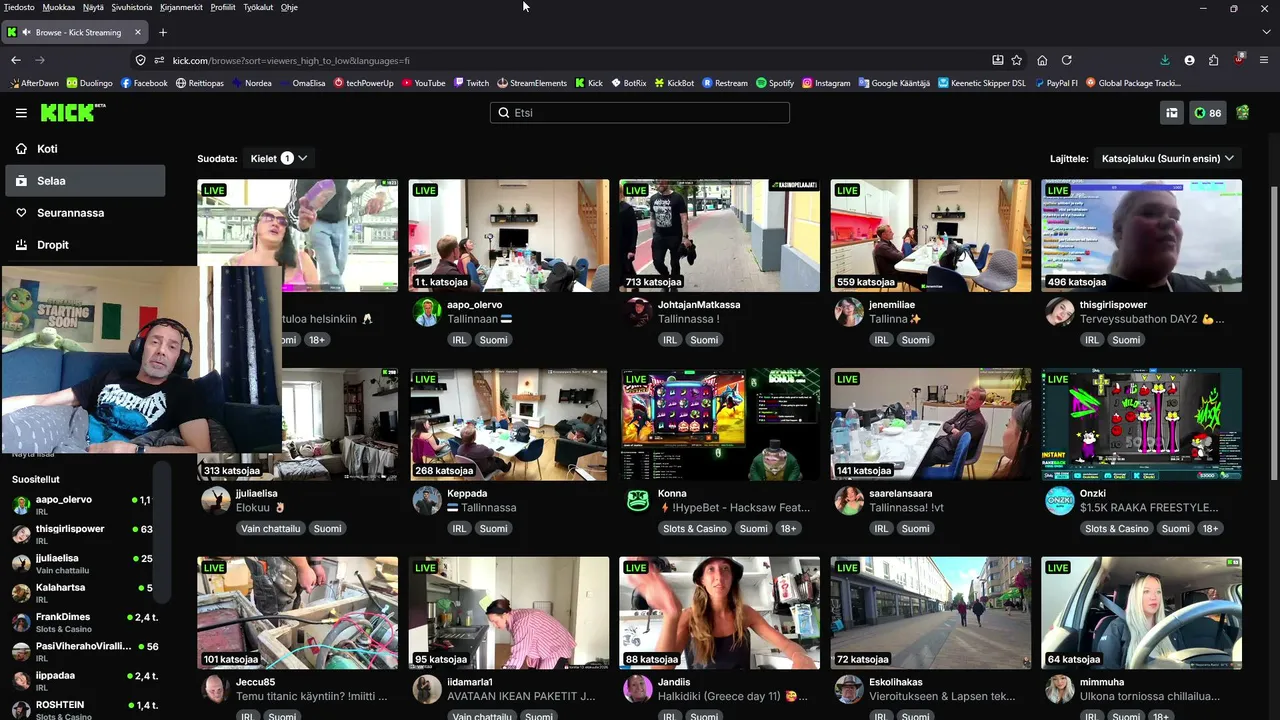Open Tiedosto menu

click(19, 7)
